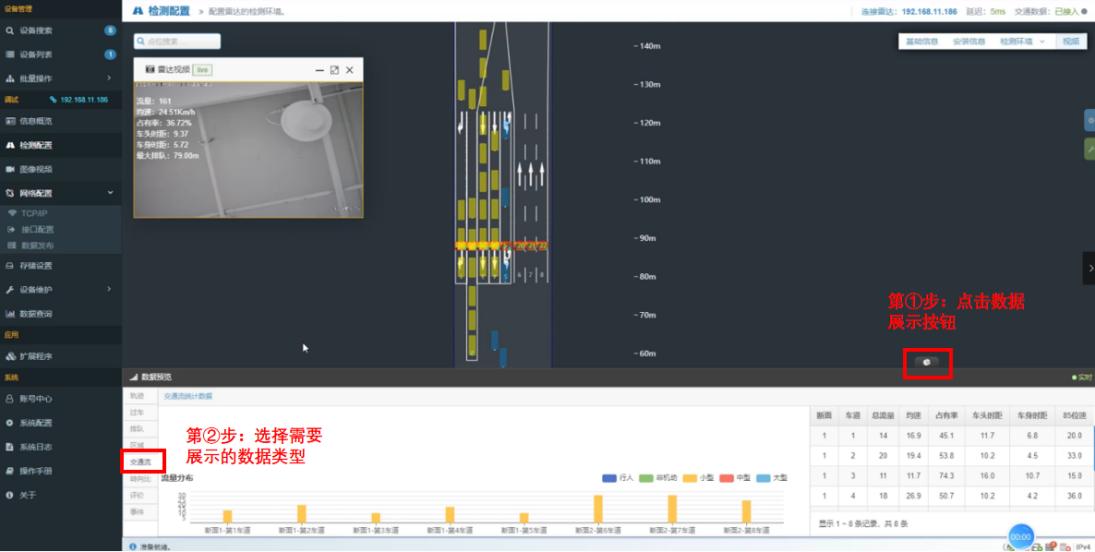Collapse the 网络配置 menu section
The image size is (1095, 552).
[x=109, y=193]
